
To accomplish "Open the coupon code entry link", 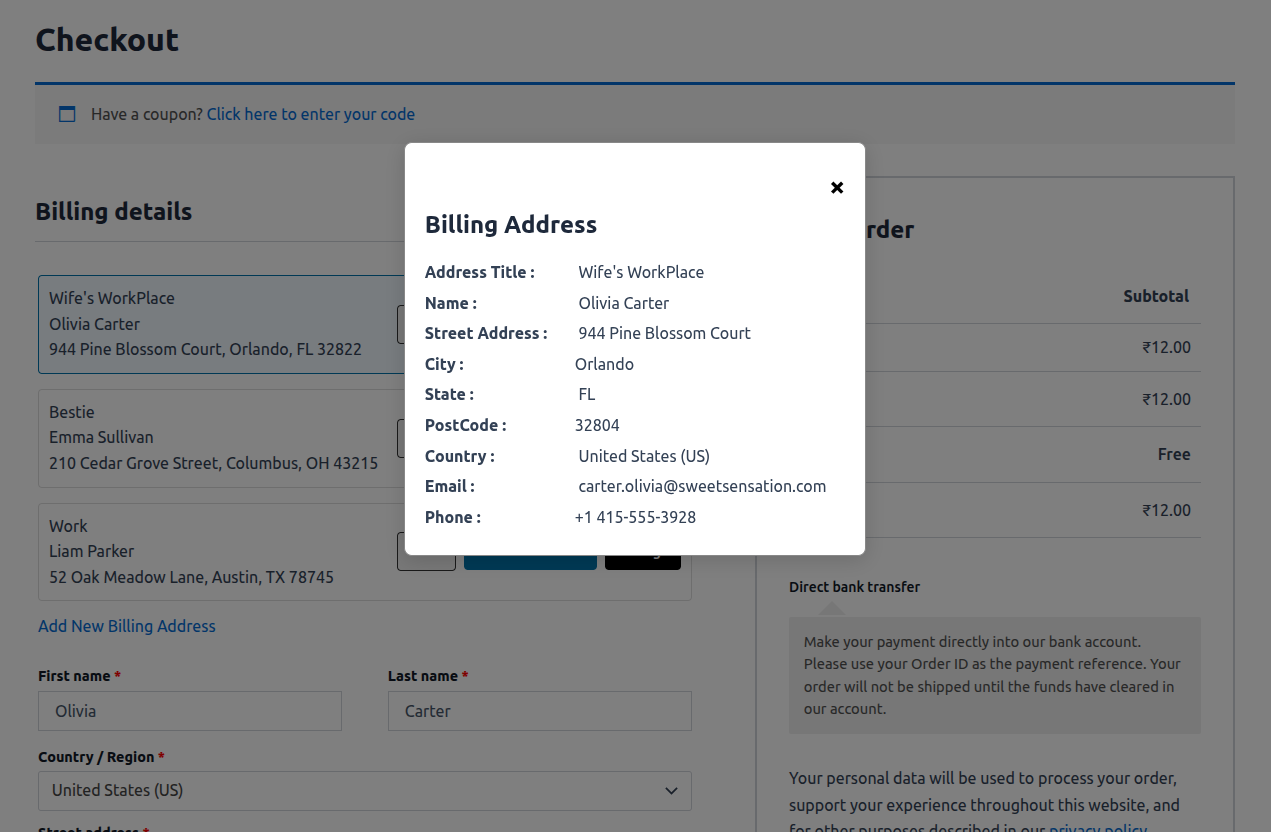I will click(x=310, y=114).
